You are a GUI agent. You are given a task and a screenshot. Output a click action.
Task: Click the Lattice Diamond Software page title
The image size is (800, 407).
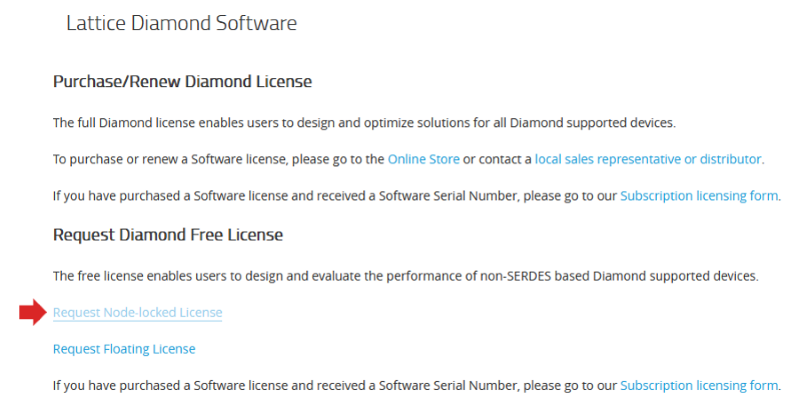tap(182, 23)
